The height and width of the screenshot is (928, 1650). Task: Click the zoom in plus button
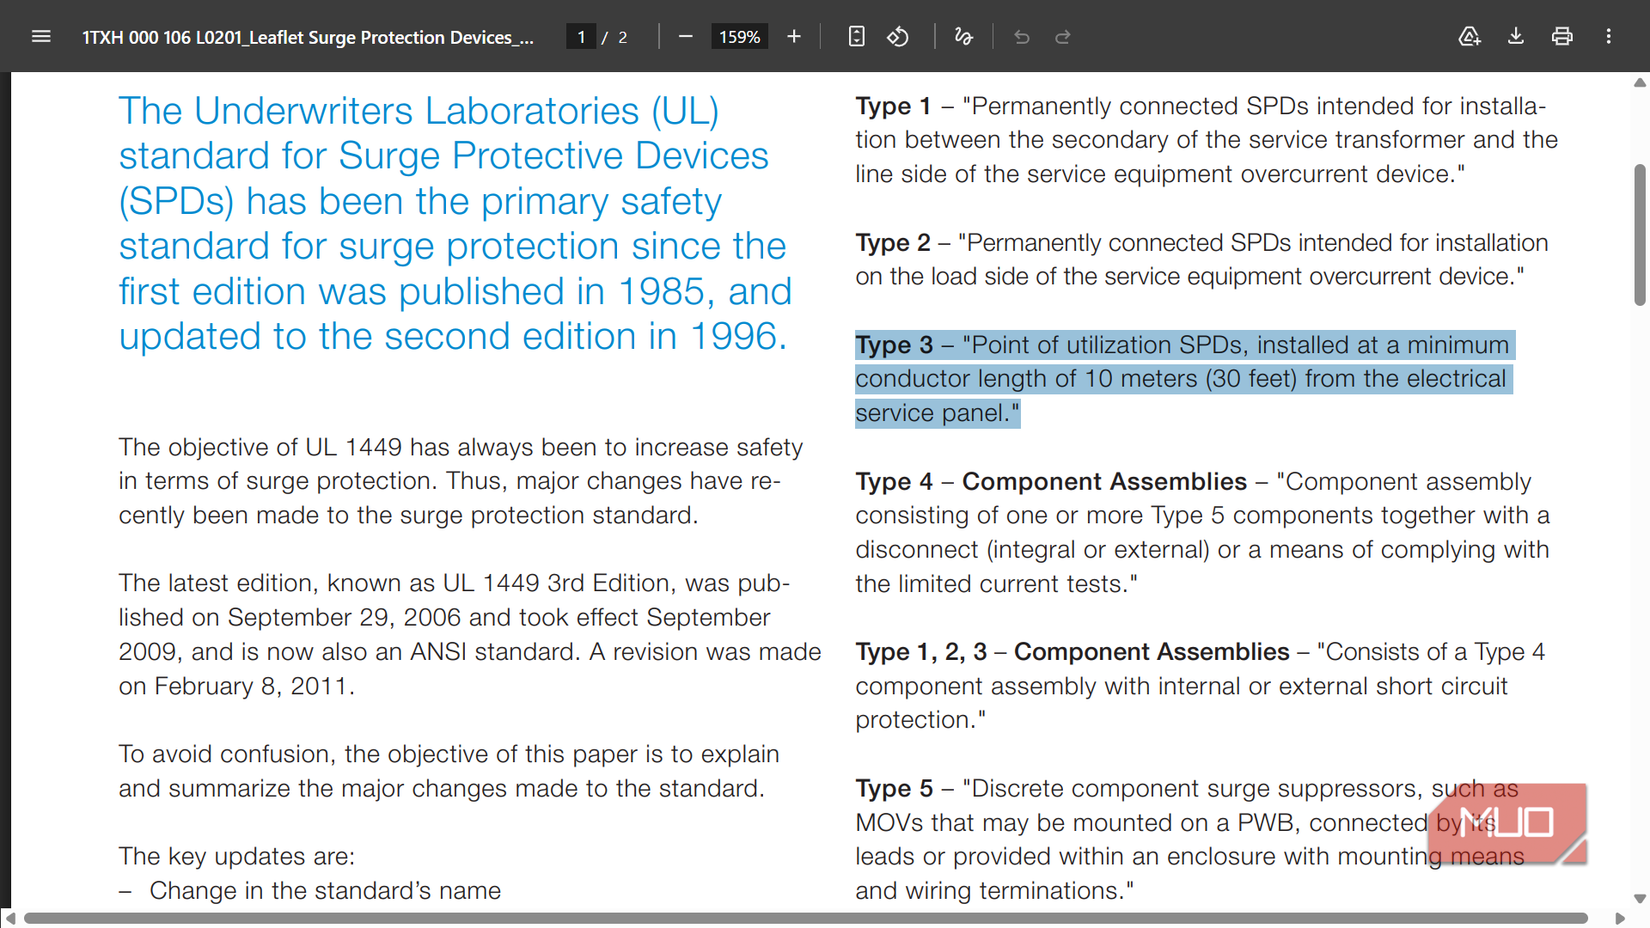point(794,37)
